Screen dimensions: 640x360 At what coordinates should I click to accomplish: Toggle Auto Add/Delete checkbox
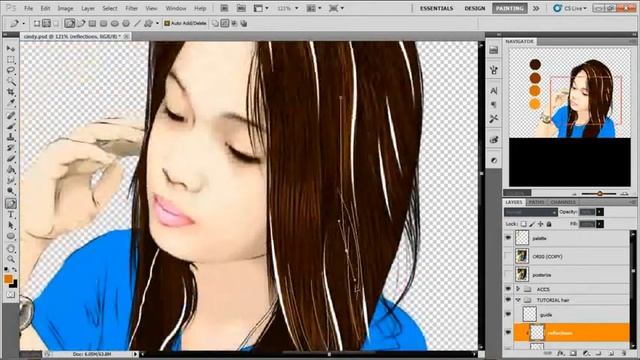[x=167, y=24]
